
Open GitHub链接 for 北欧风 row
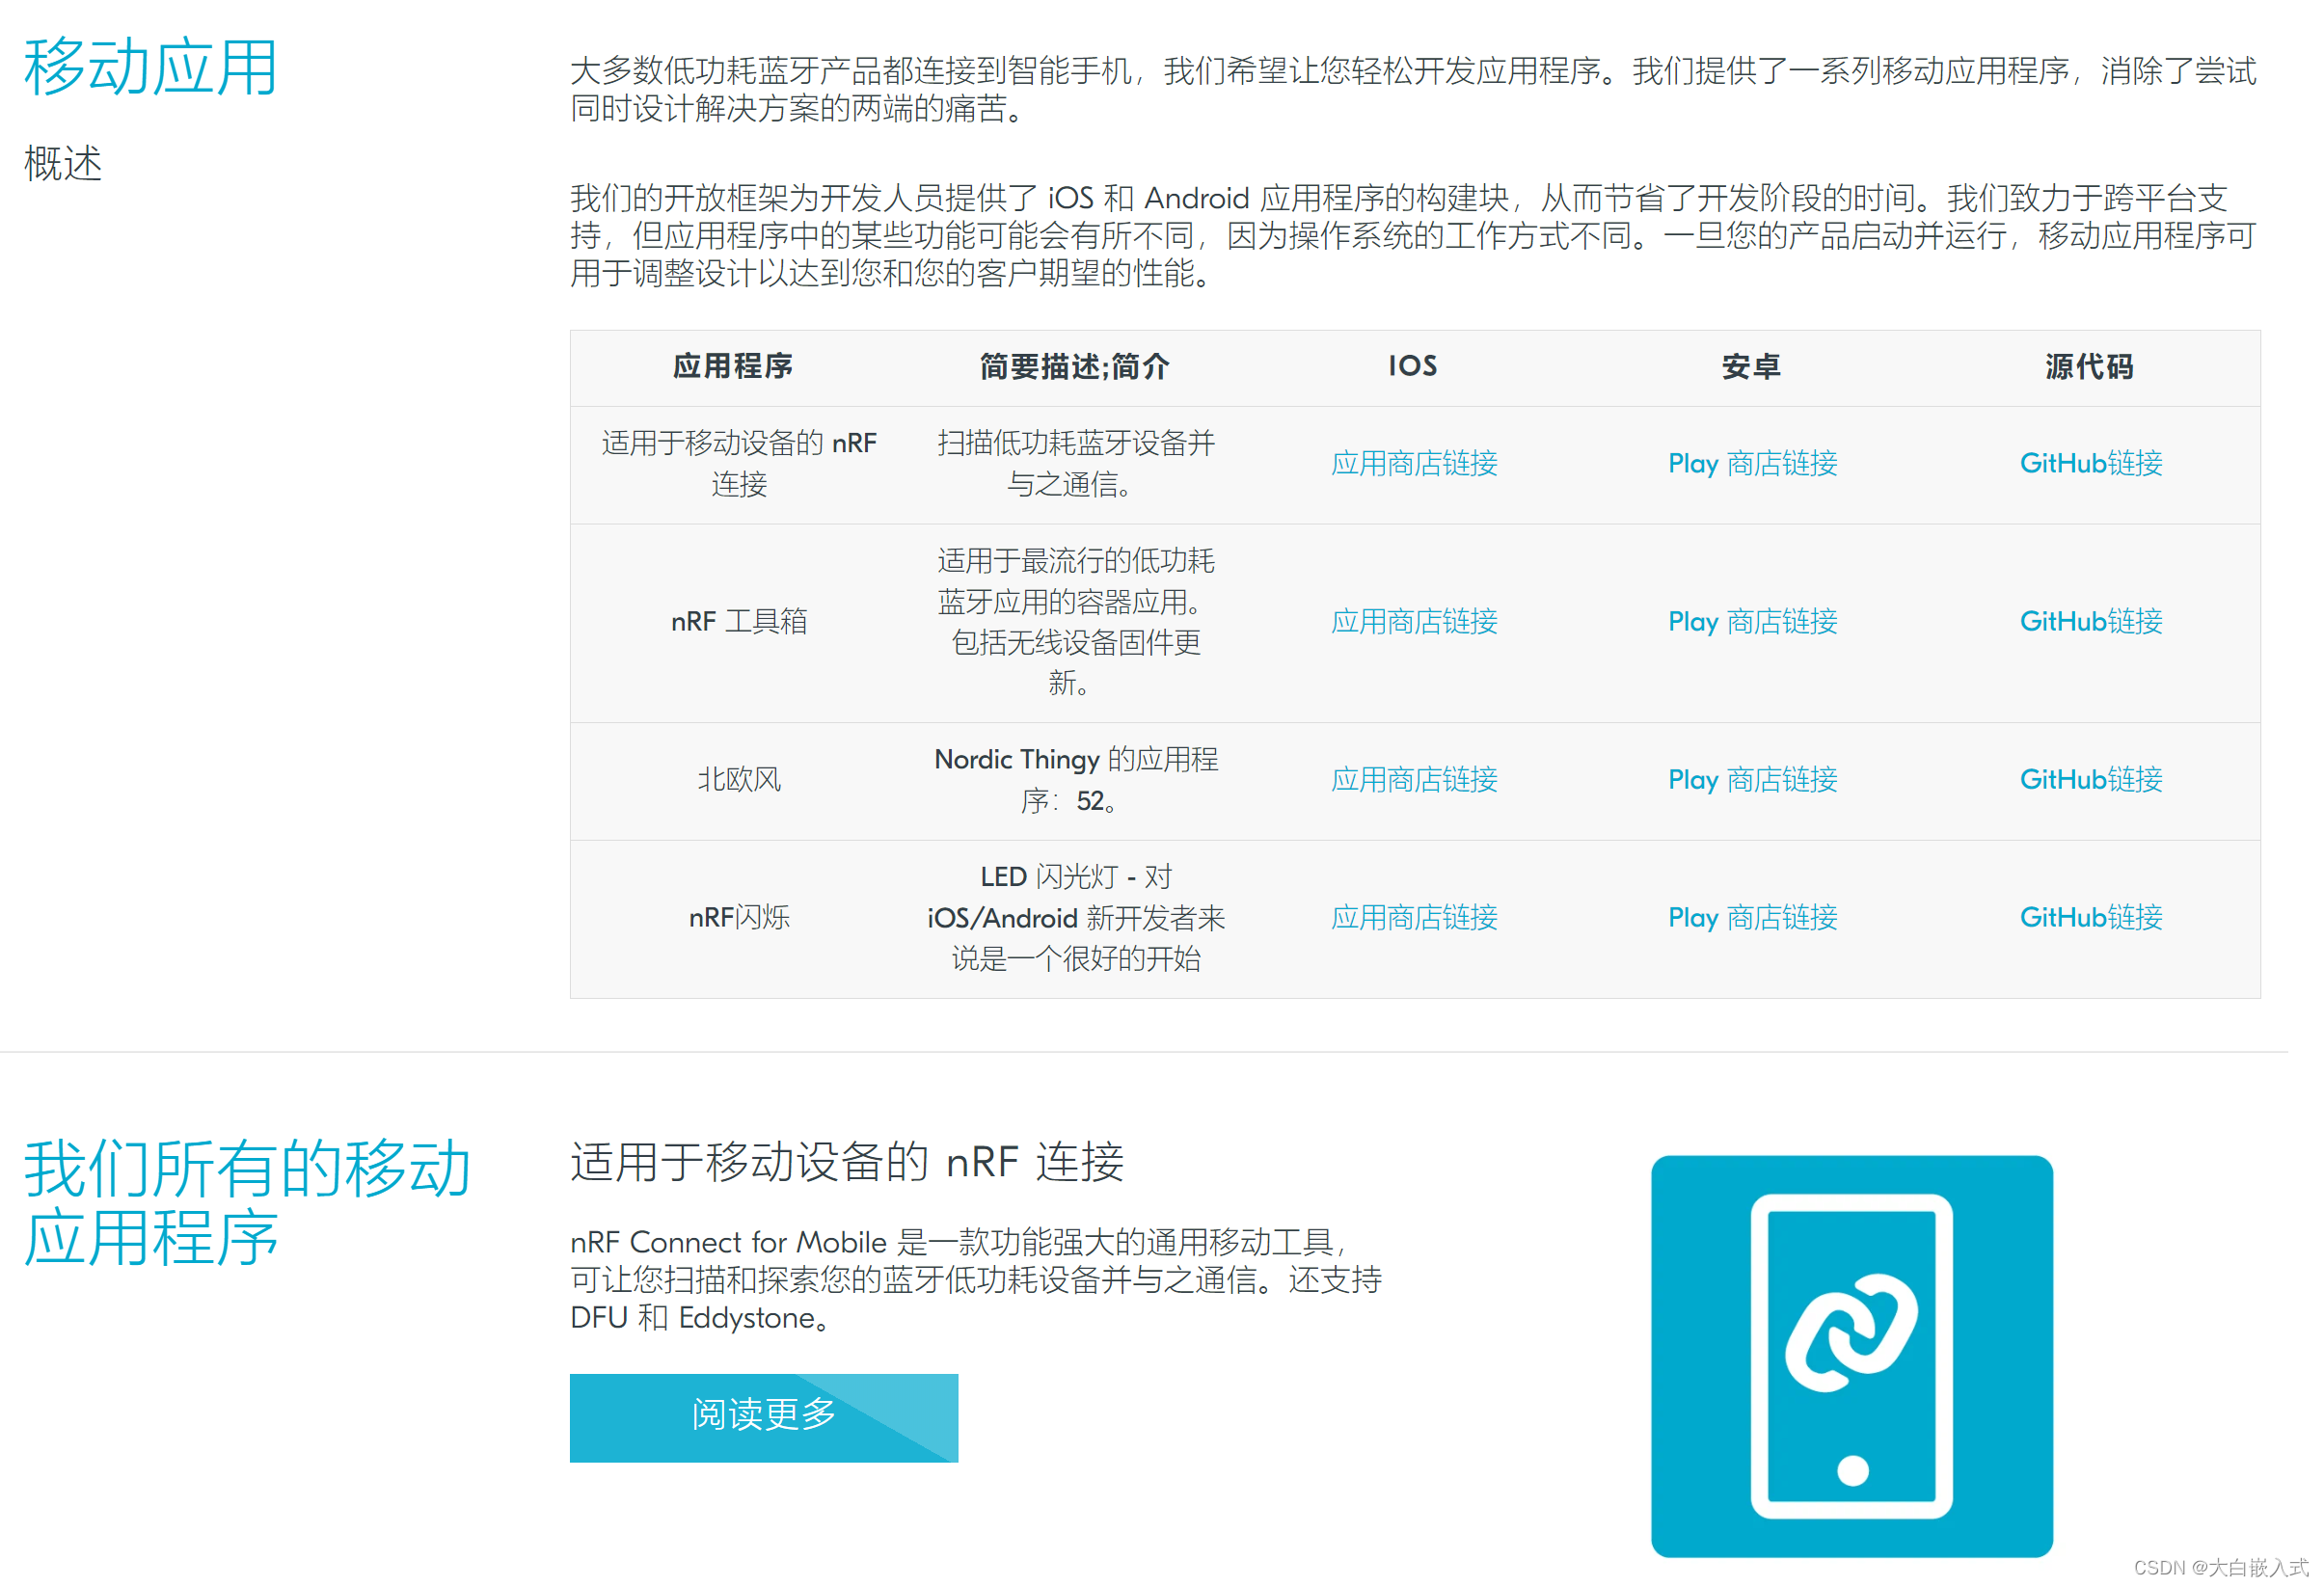click(2090, 779)
